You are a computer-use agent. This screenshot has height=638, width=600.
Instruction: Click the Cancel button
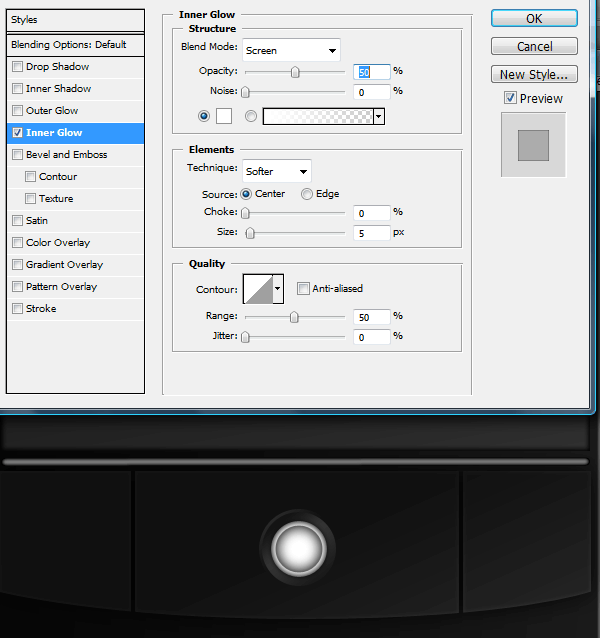coord(534,46)
